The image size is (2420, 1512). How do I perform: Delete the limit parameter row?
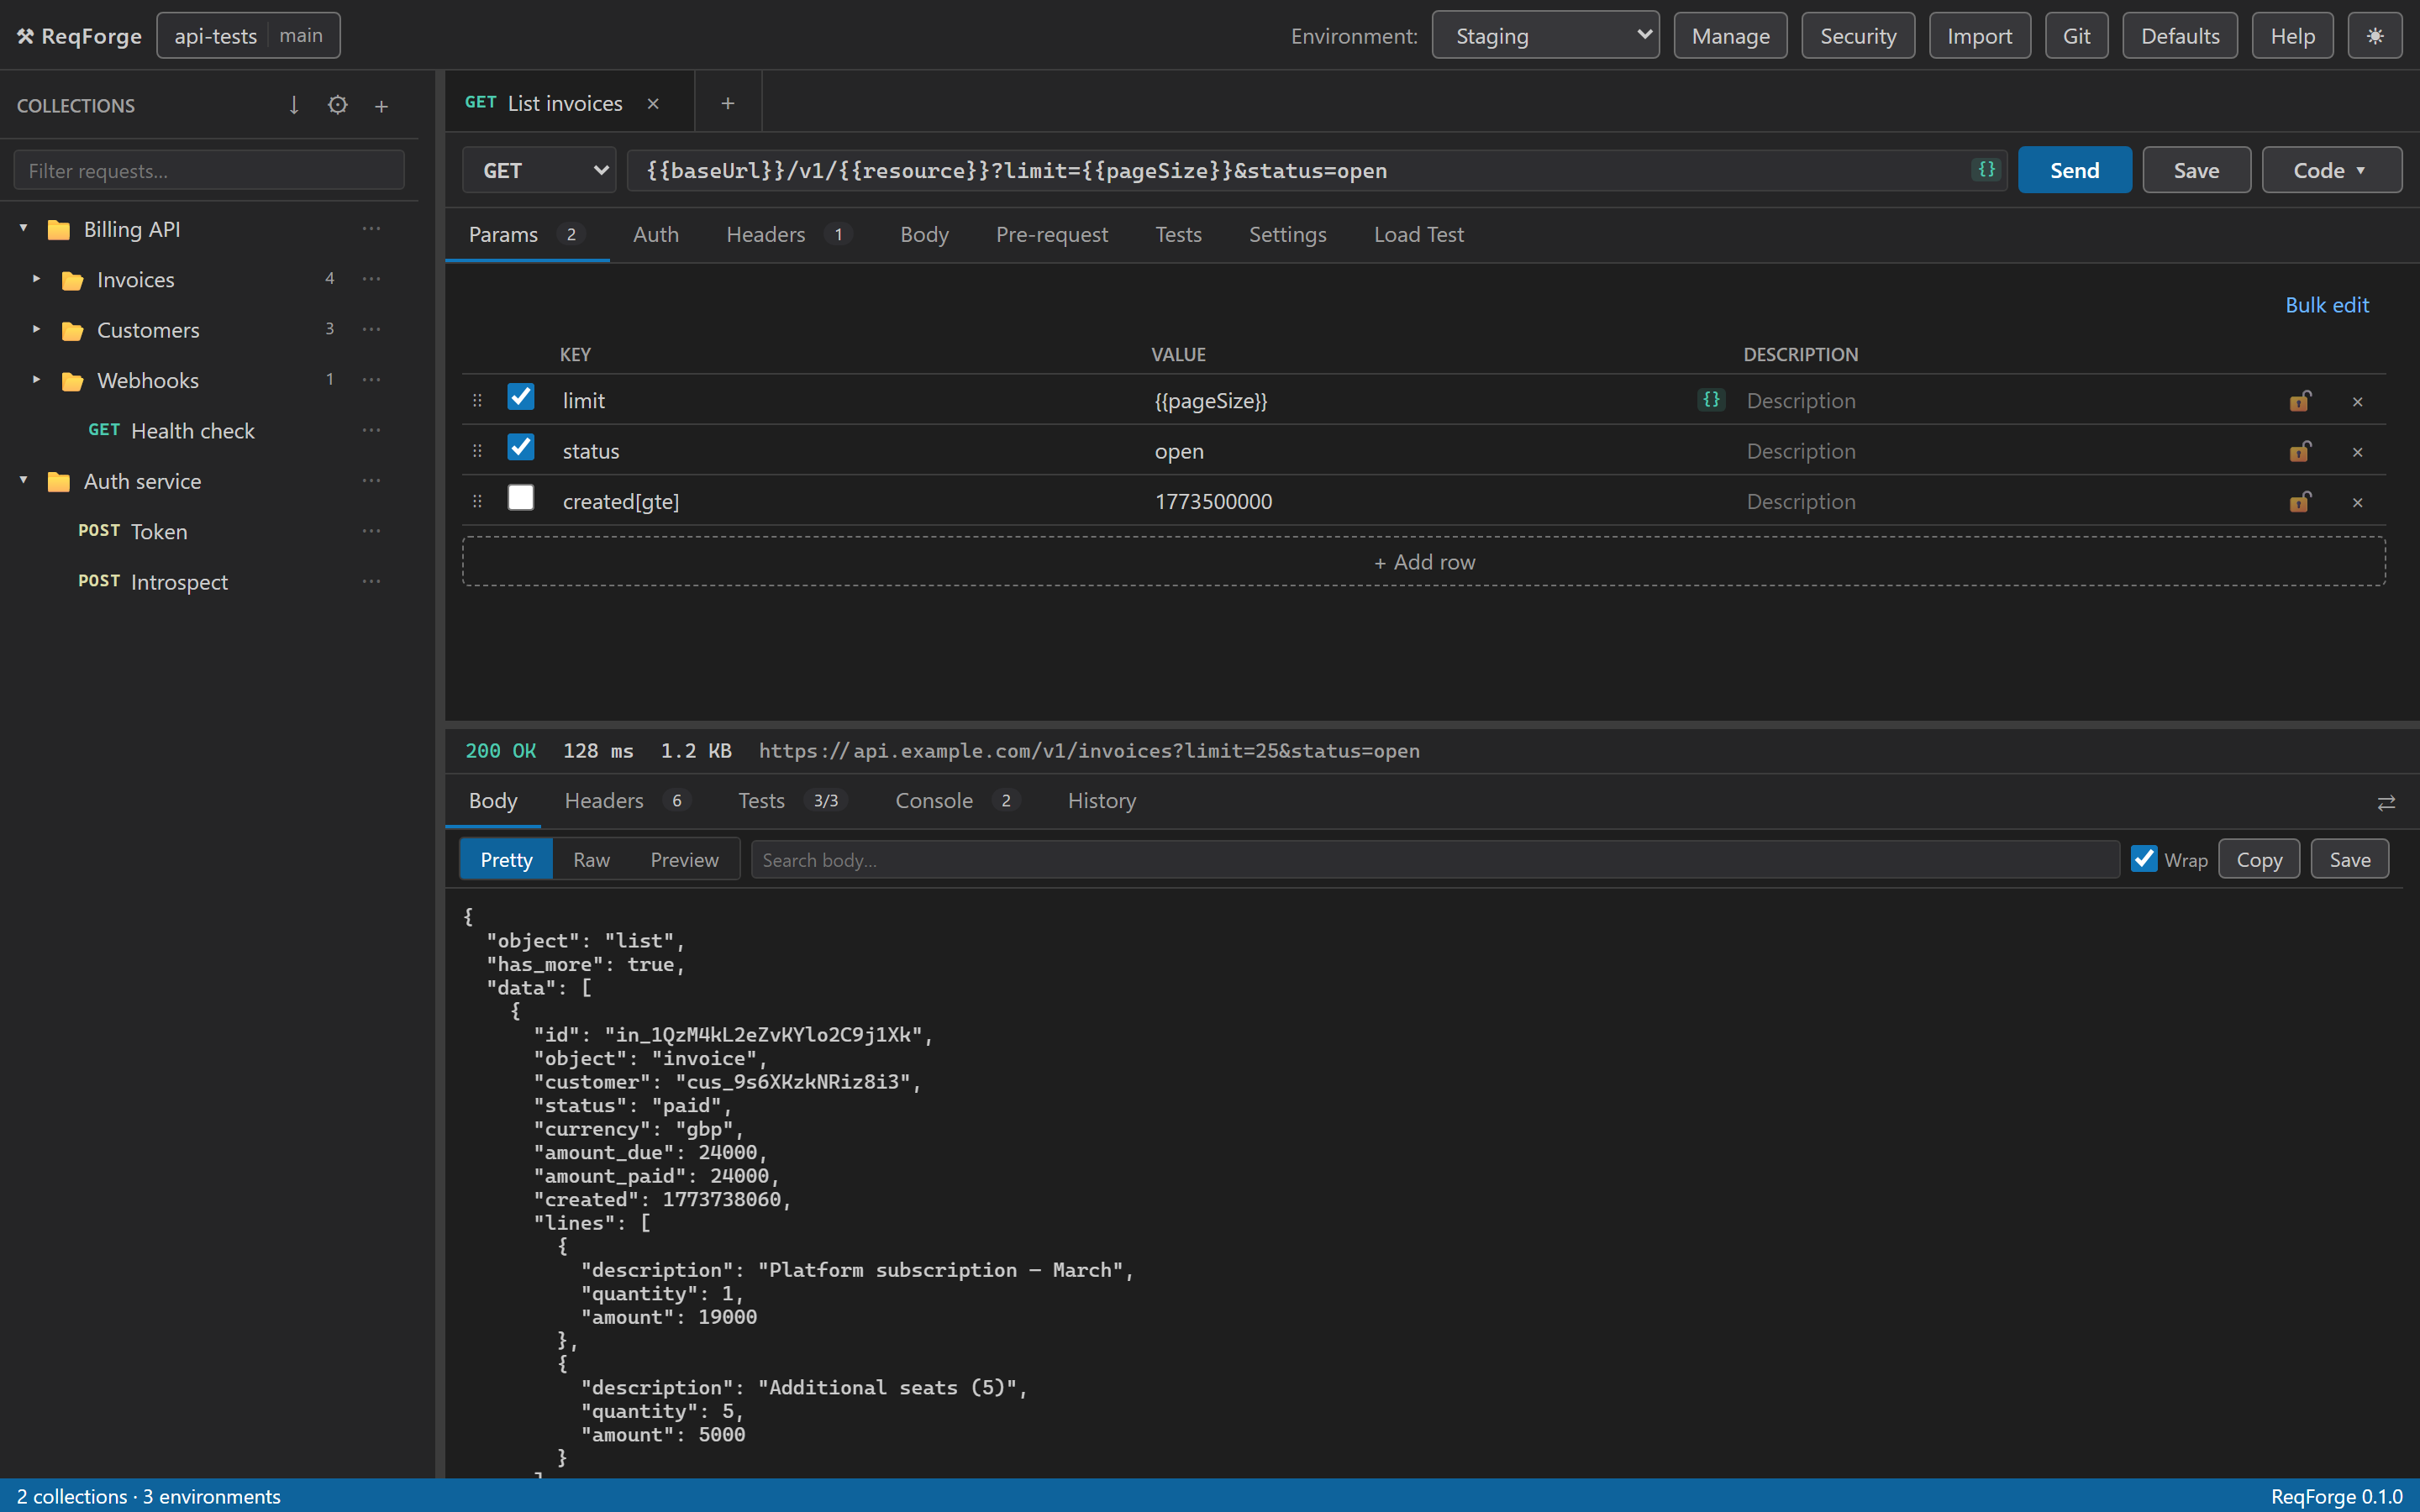coord(2357,402)
